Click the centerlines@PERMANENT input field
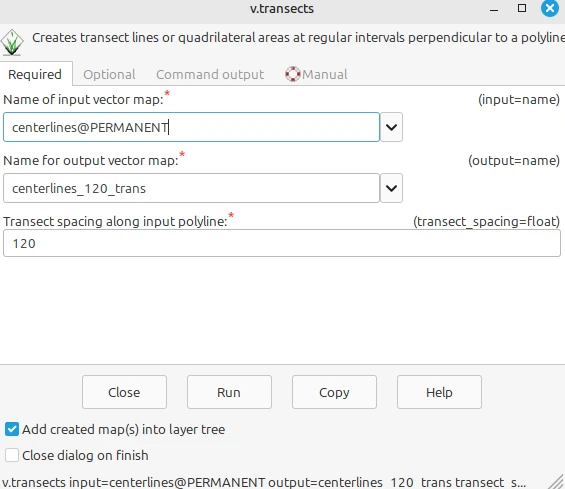The image size is (565, 489). click(x=191, y=127)
